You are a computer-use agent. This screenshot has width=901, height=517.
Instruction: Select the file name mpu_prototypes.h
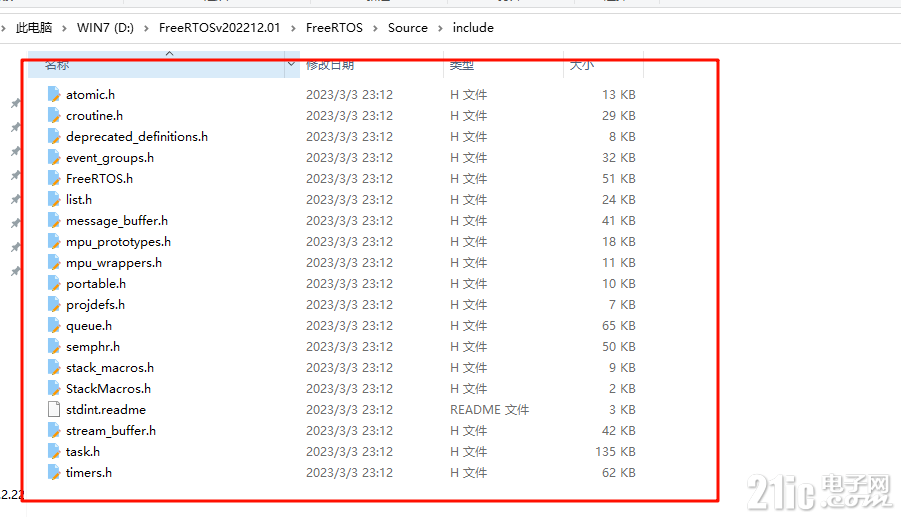click(x=118, y=241)
